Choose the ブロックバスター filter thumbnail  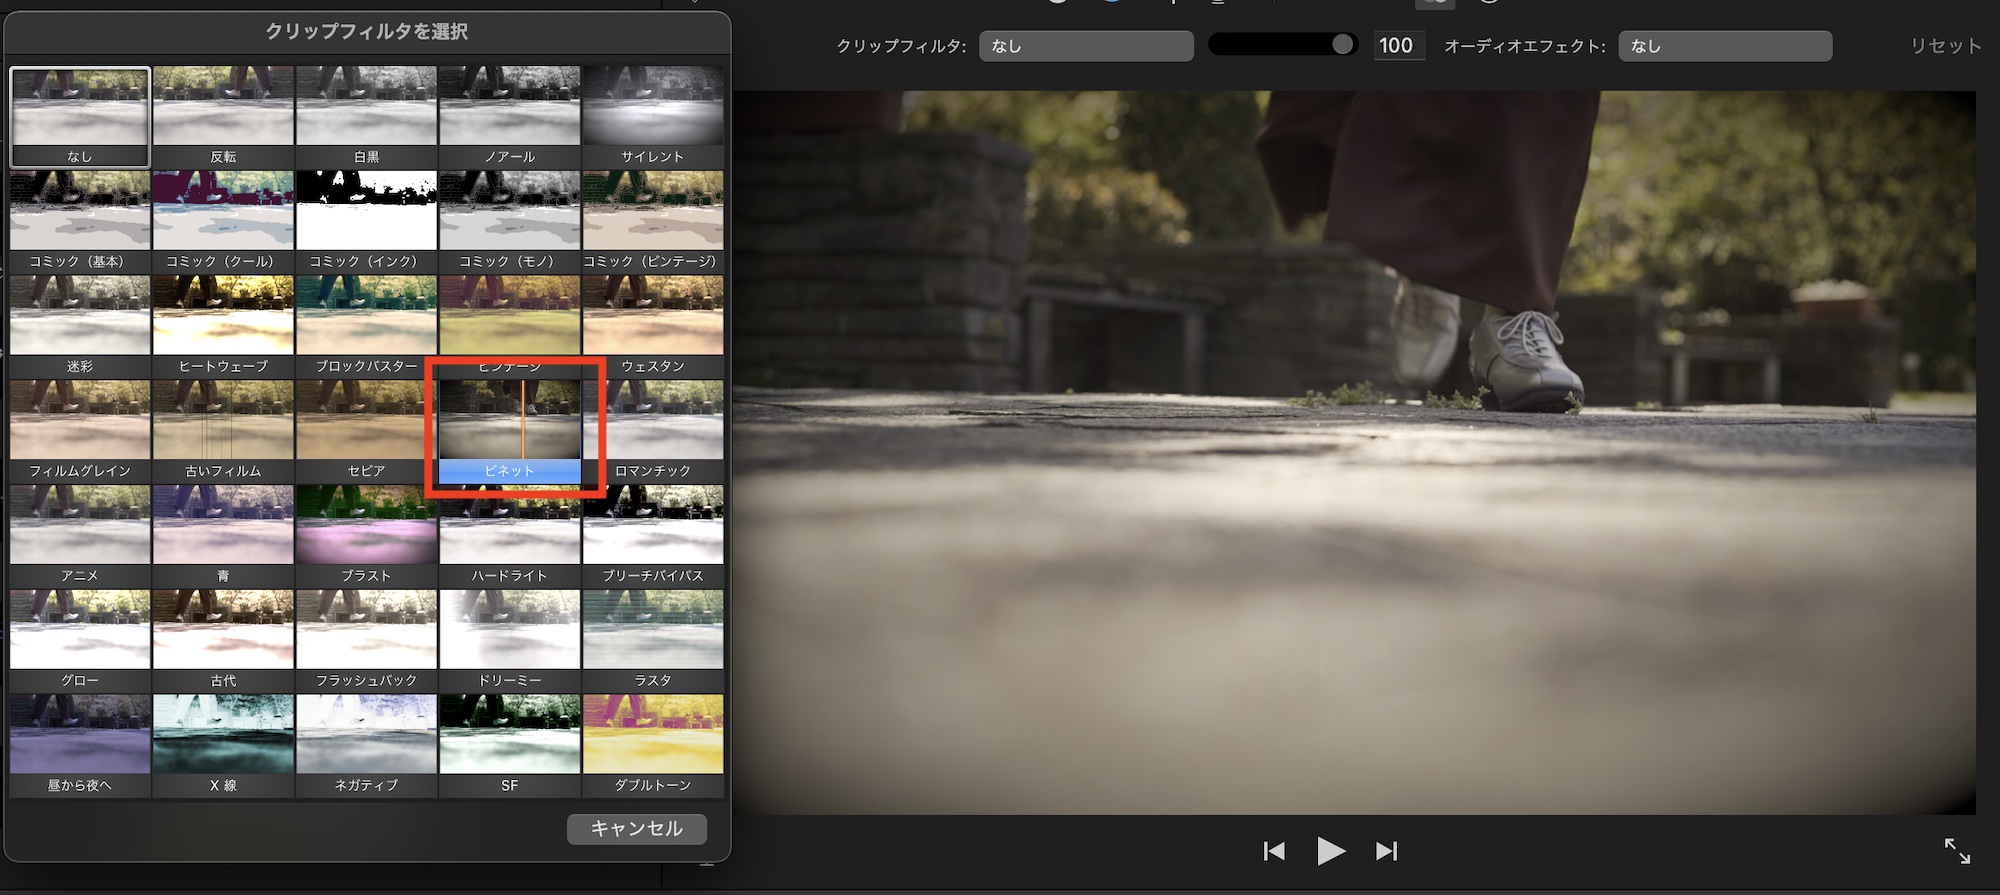pyautogui.click(x=366, y=326)
